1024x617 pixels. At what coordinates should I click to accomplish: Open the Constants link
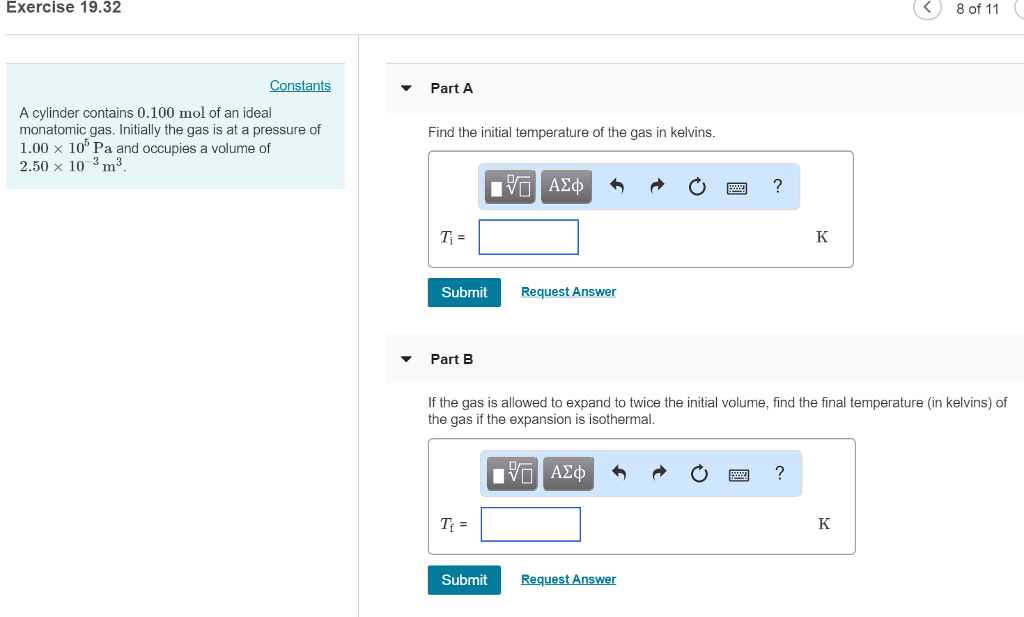click(300, 85)
